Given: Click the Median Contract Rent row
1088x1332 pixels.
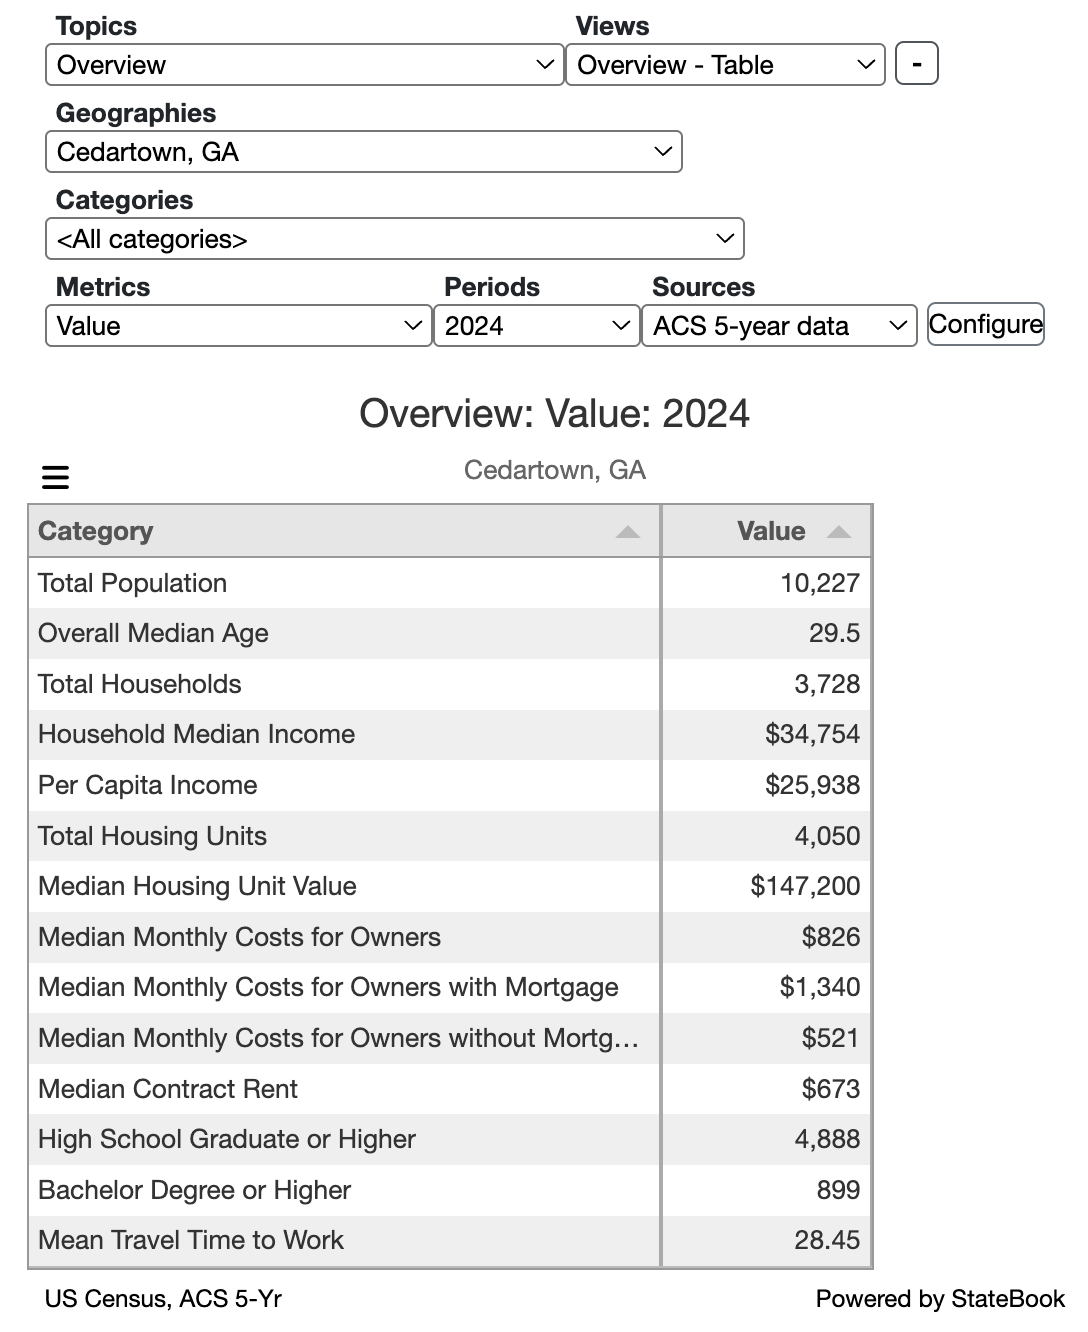Looking at the screenshot, I should click(450, 1089).
